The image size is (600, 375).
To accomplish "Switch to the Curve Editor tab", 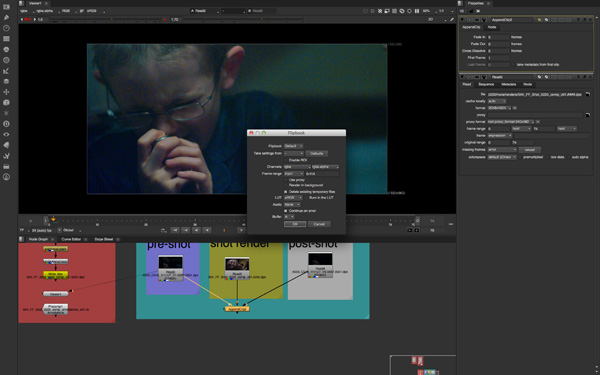I will pos(71,239).
